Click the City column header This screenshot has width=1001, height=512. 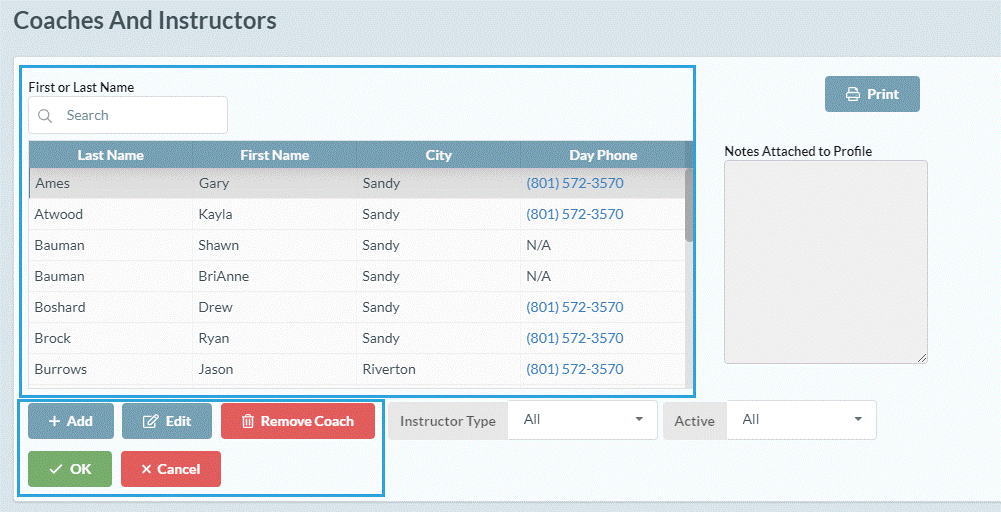click(438, 155)
